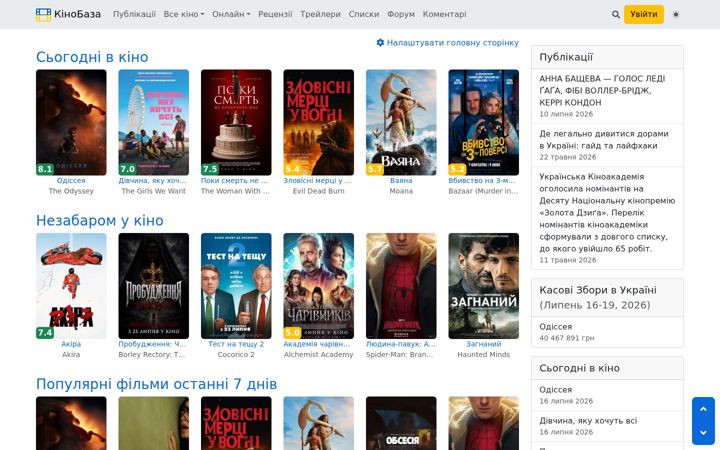Image resolution: width=720 pixels, height=450 pixels.
Task: Open the Академія чарівників poster
Action: pyautogui.click(x=319, y=286)
